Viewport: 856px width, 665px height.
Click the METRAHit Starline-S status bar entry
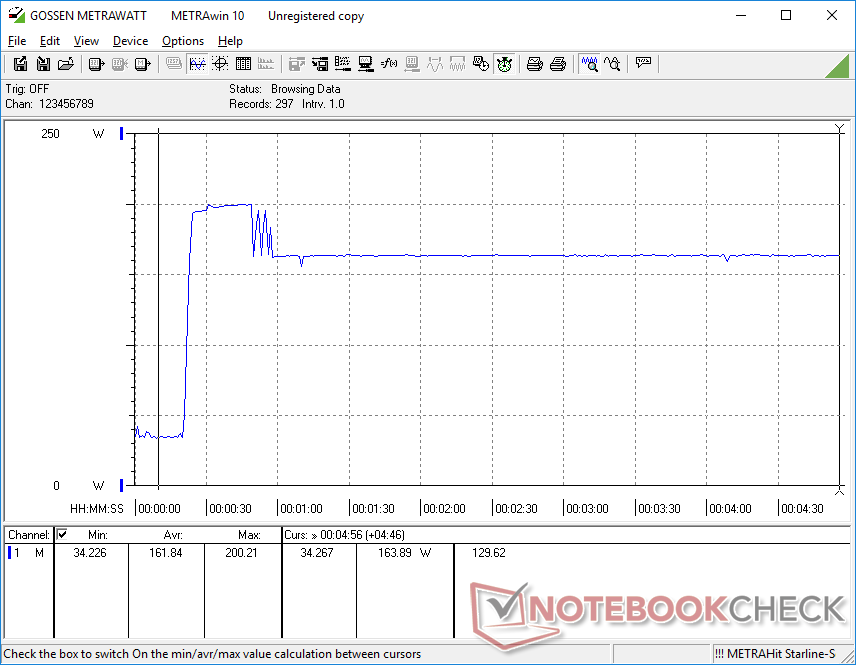775,654
